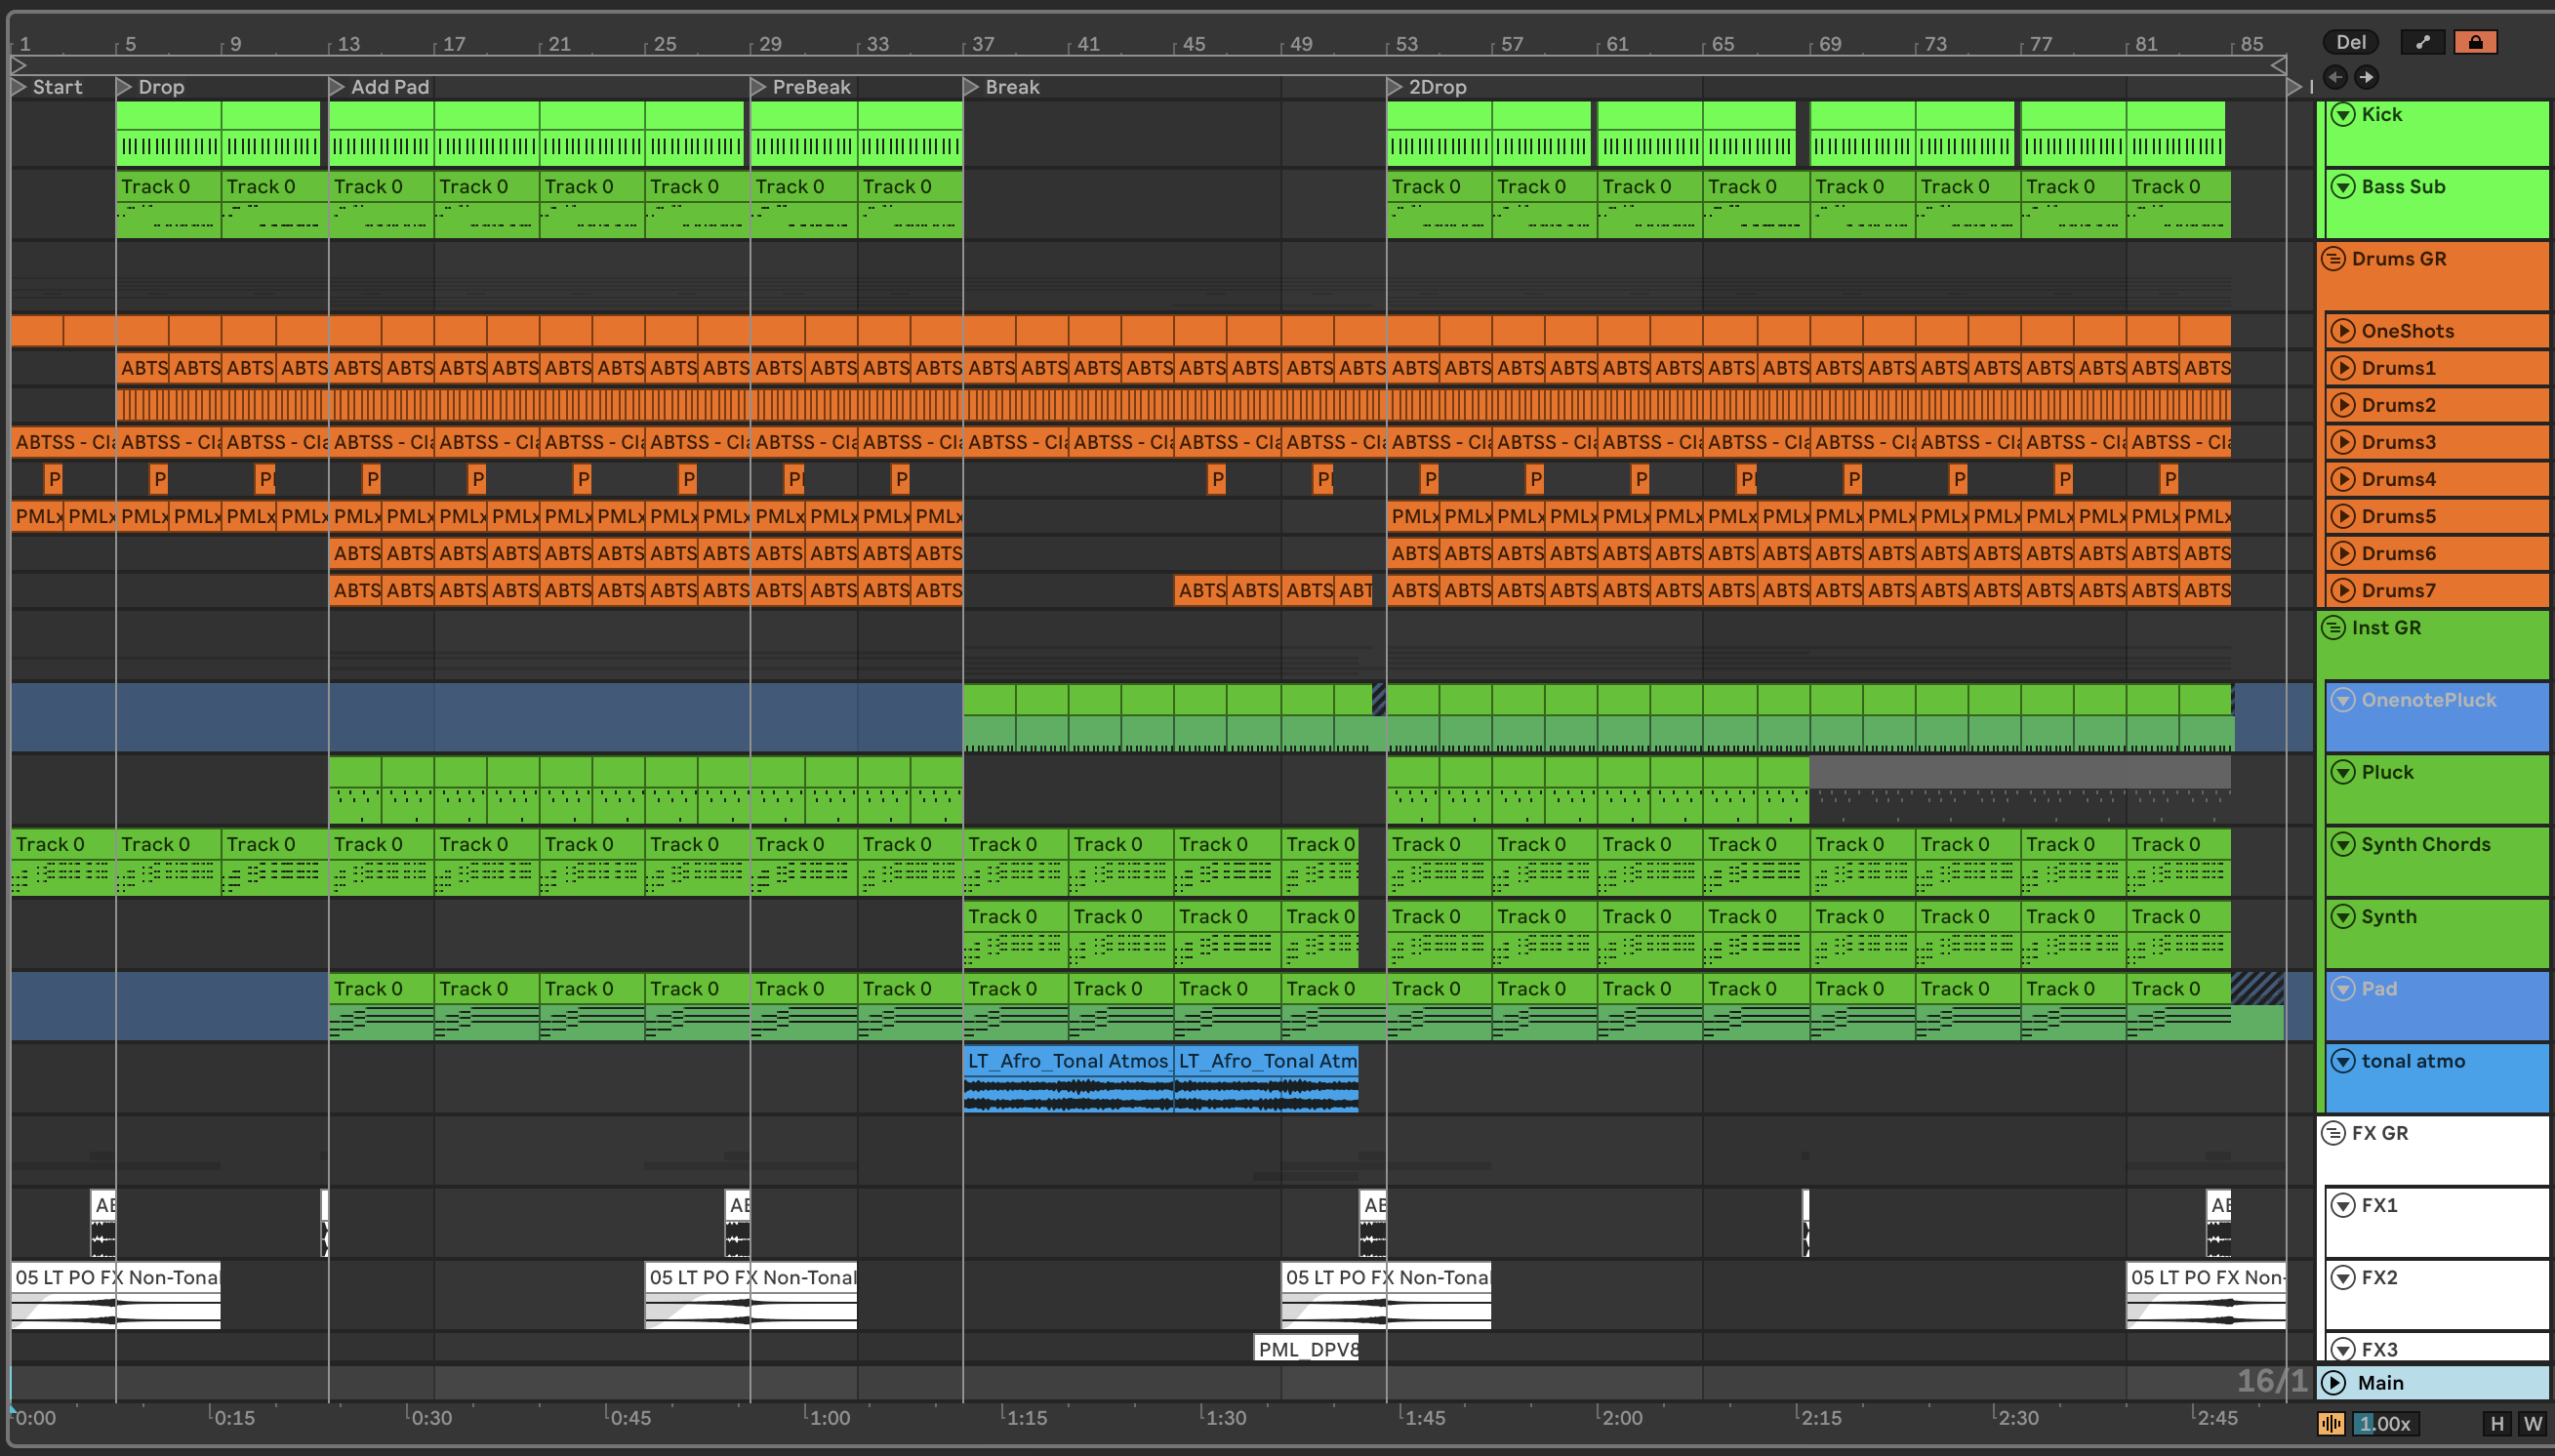2555x1456 pixels.
Task: Toggle the orange waveform button beside 1.00x
Action: (x=2331, y=1423)
